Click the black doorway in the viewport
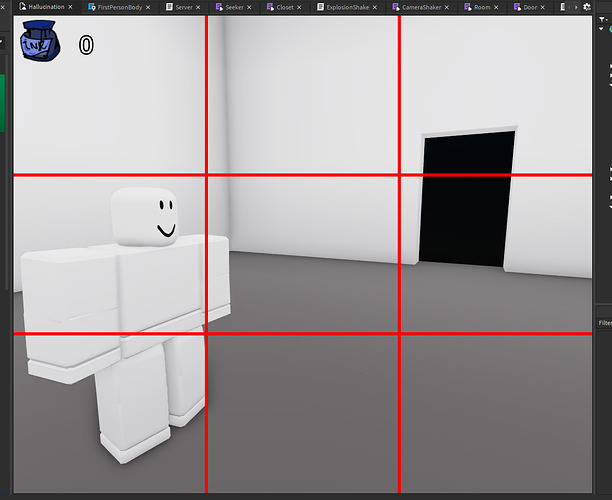Screen dimensions: 612x500 pyautogui.click(x=466, y=199)
